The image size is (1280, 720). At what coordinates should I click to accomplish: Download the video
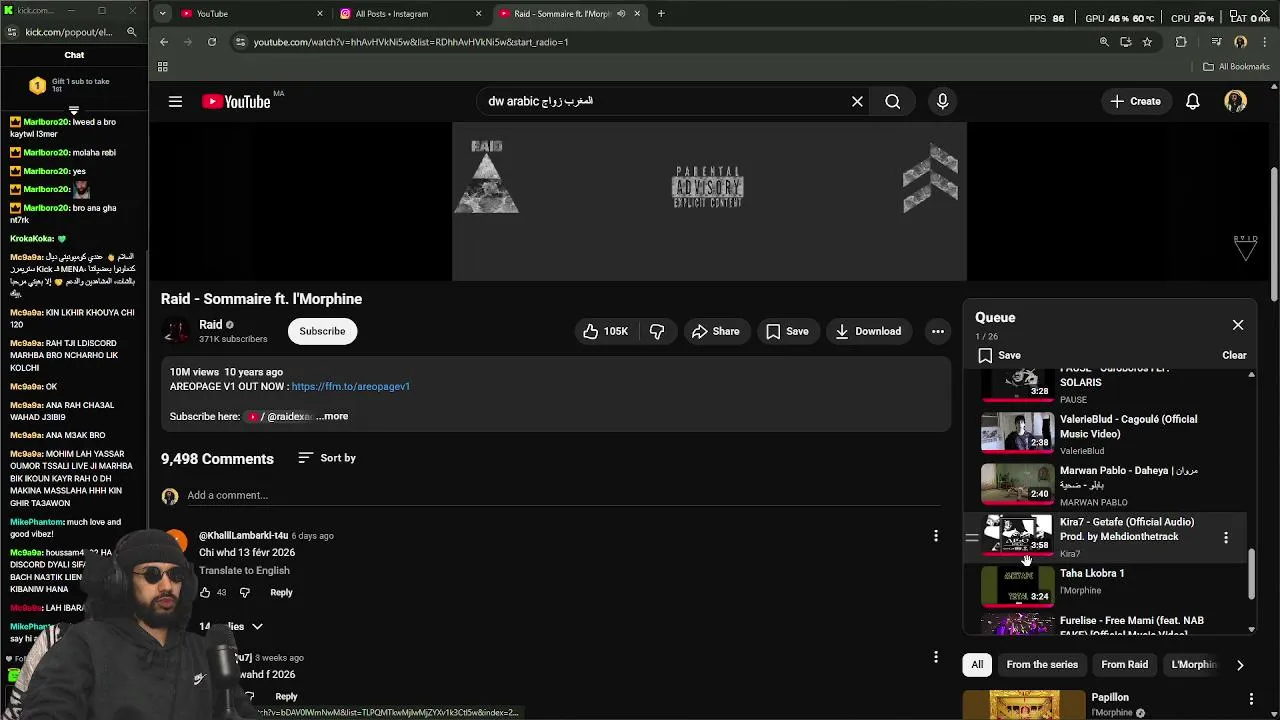[x=868, y=331]
